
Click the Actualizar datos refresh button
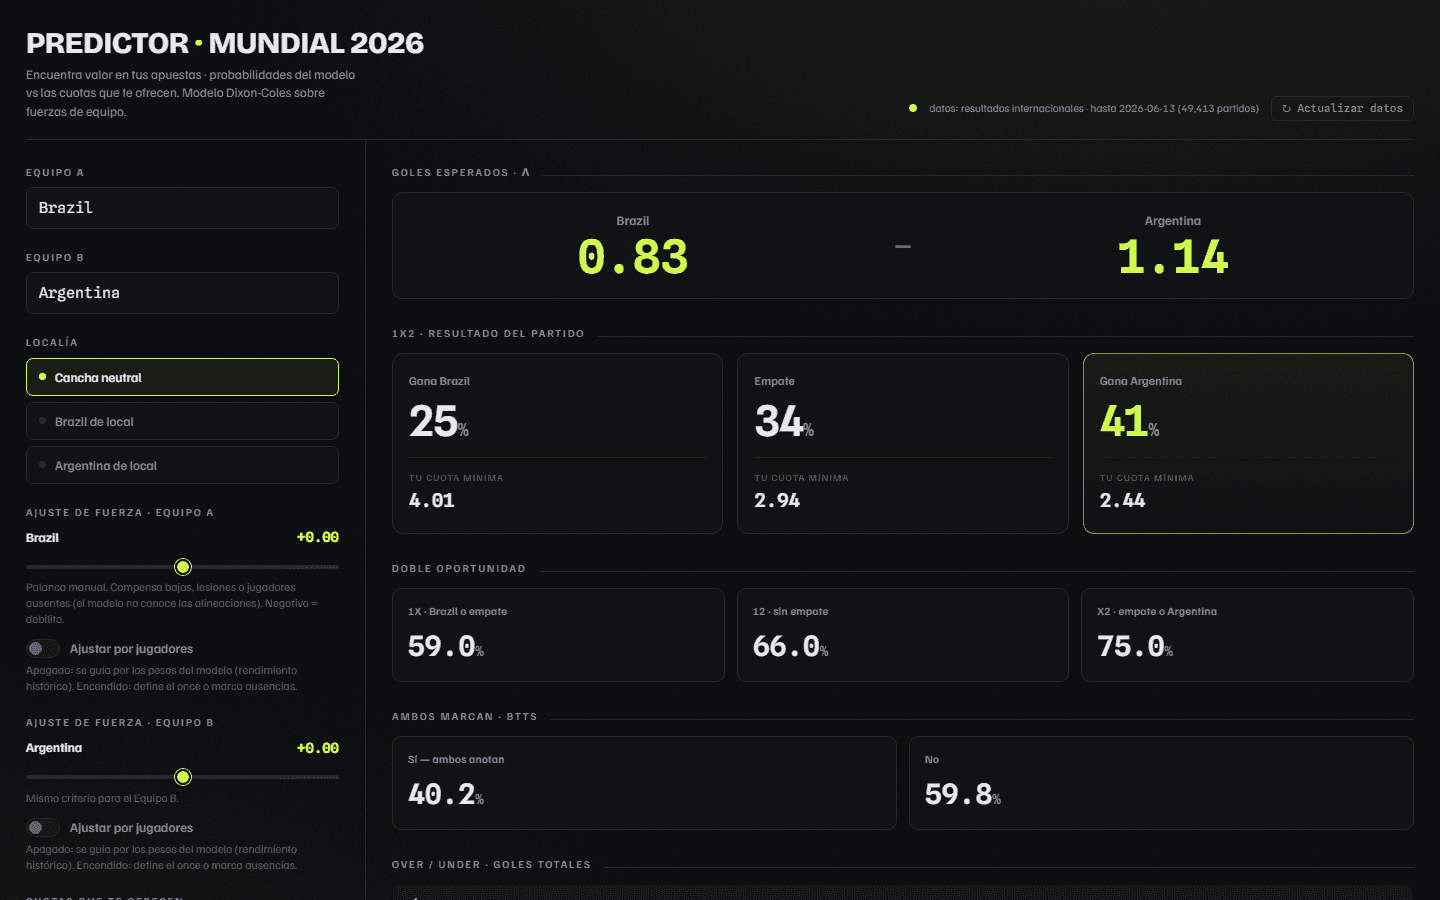point(1342,108)
